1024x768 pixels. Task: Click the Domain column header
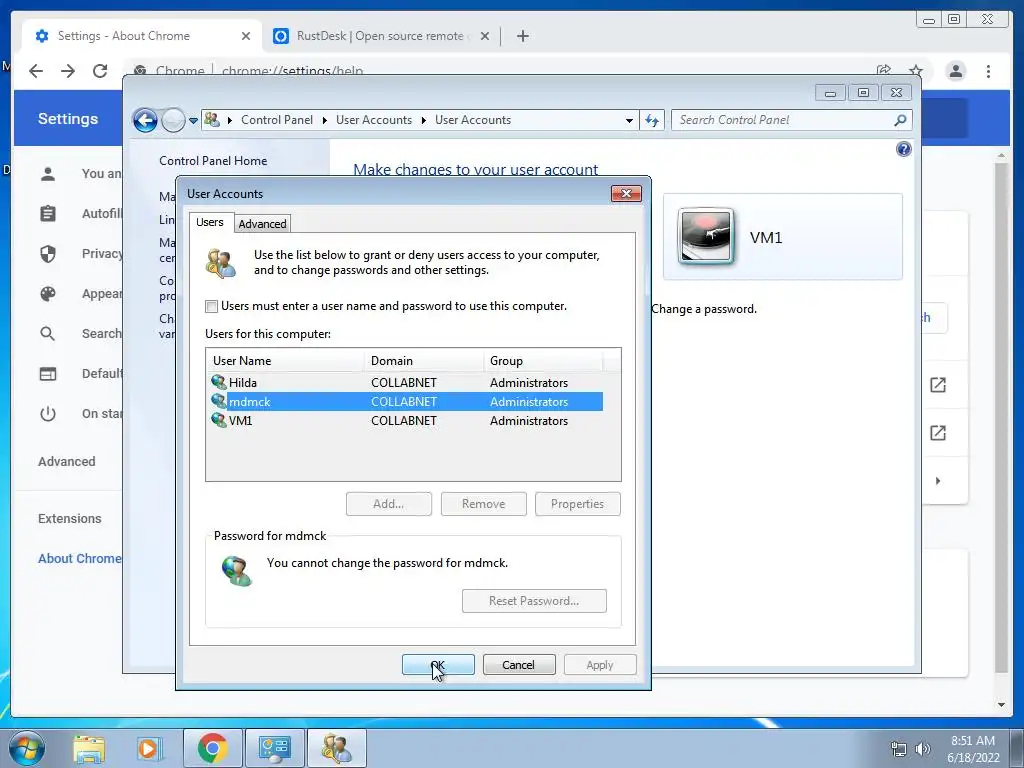tap(424, 360)
